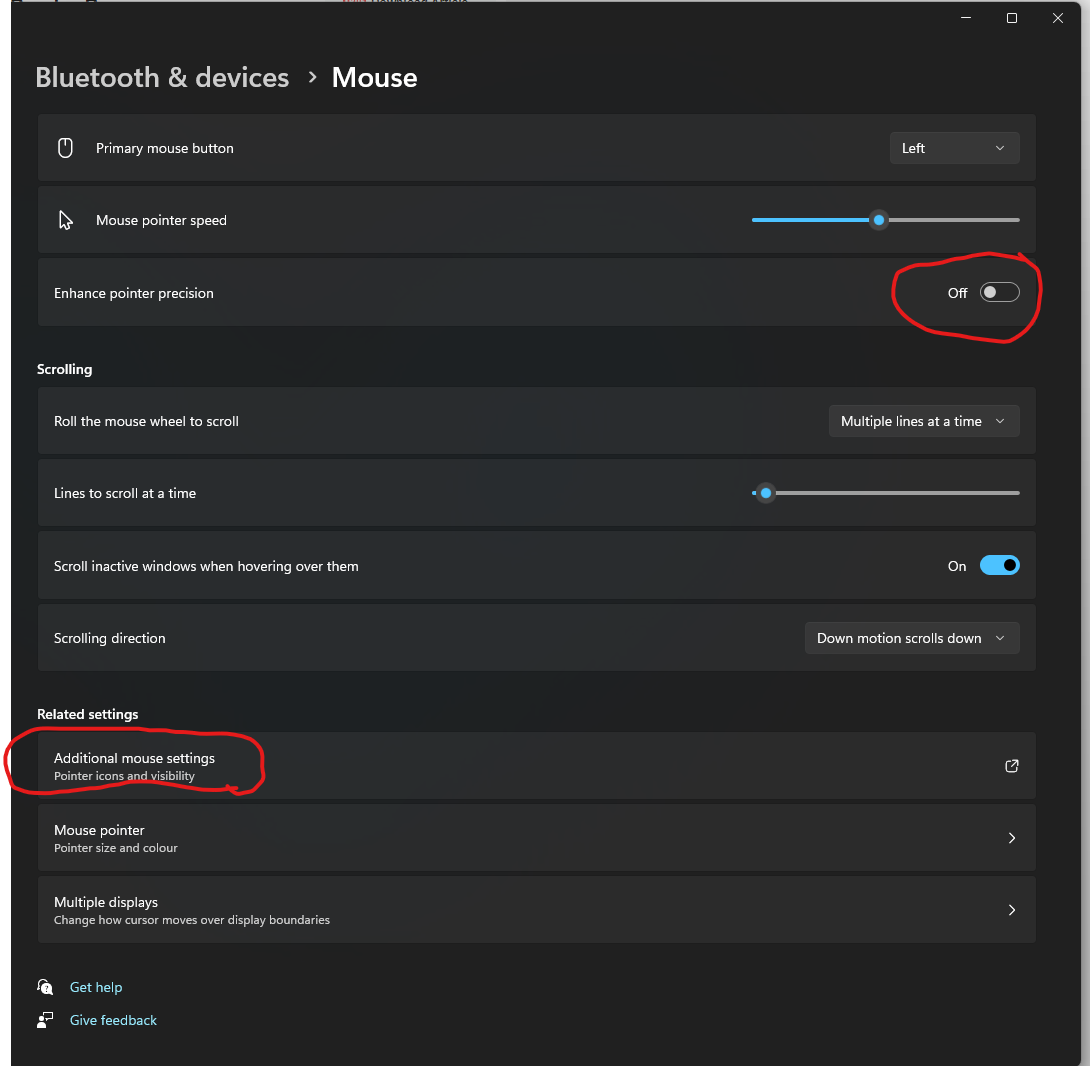Disable scrolling inactive windows on hover
The width and height of the screenshot is (1090, 1066).
[999, 566]
